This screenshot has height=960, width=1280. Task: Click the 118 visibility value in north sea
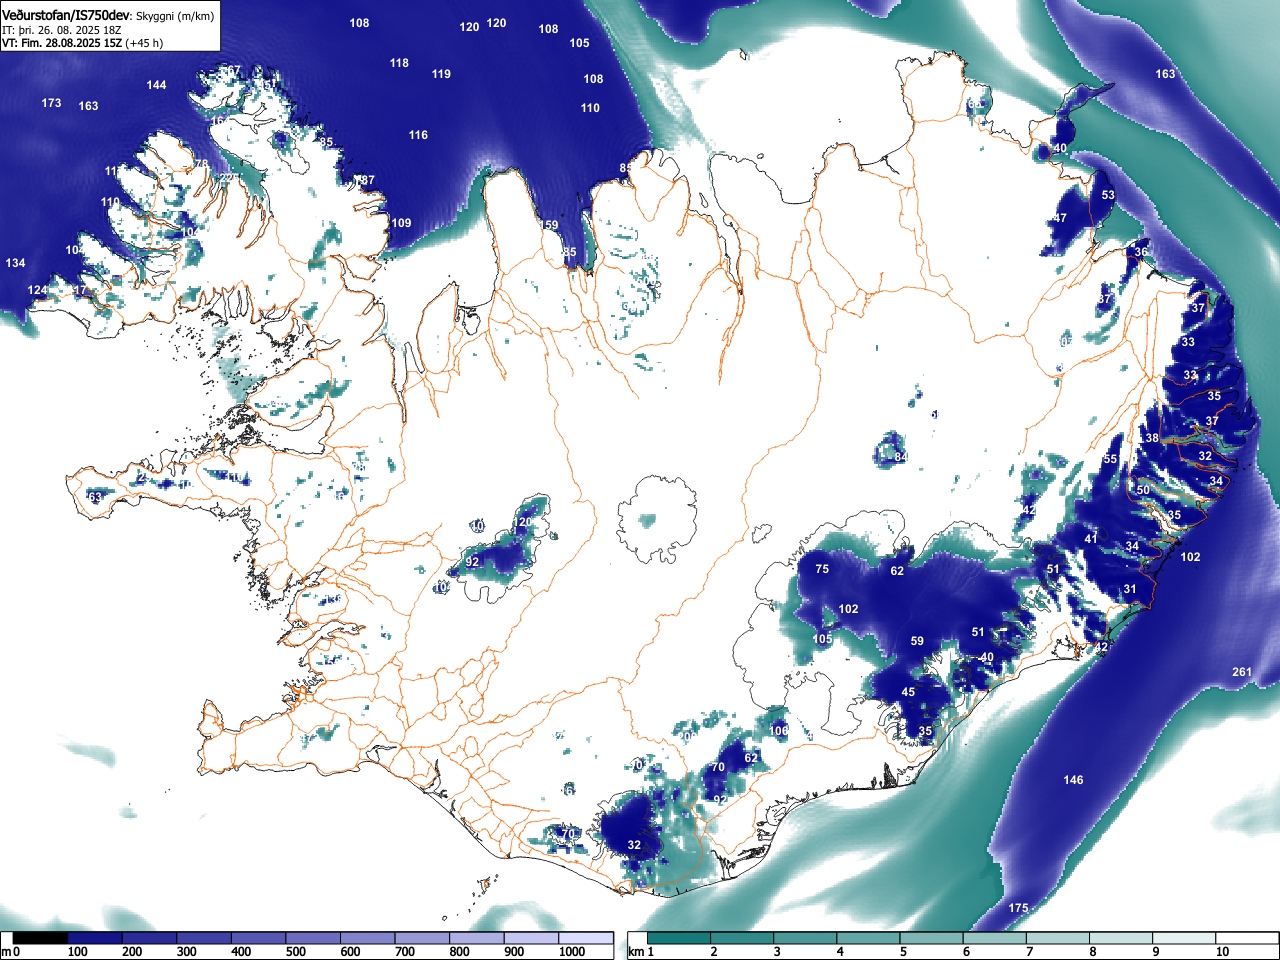coord(399,63)
